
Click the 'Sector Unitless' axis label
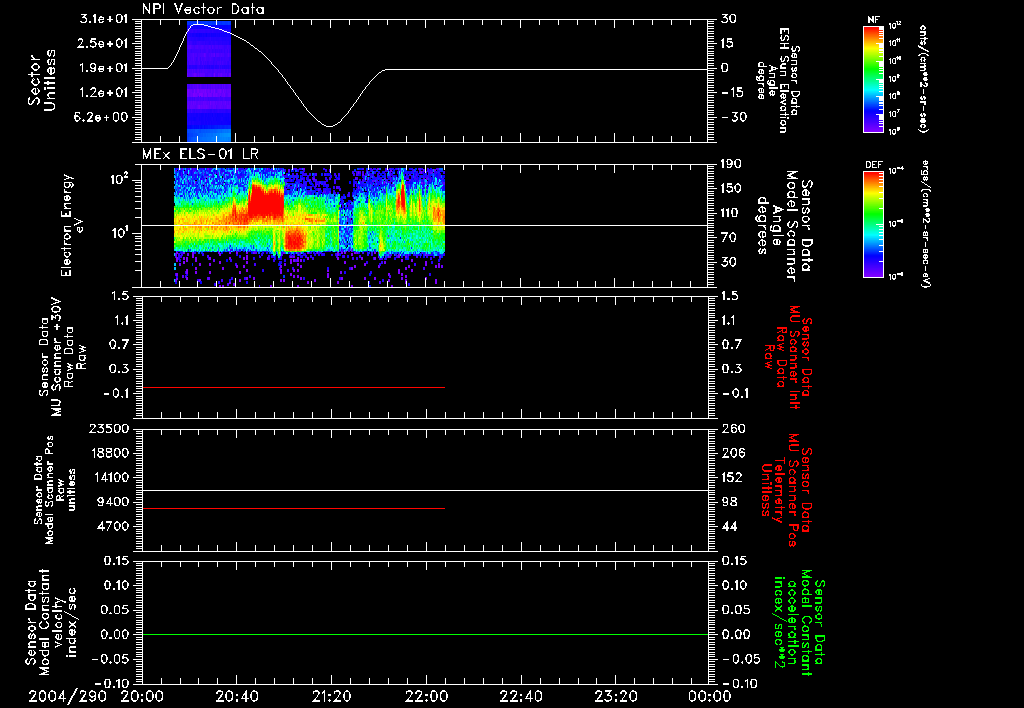pos(42,81)
